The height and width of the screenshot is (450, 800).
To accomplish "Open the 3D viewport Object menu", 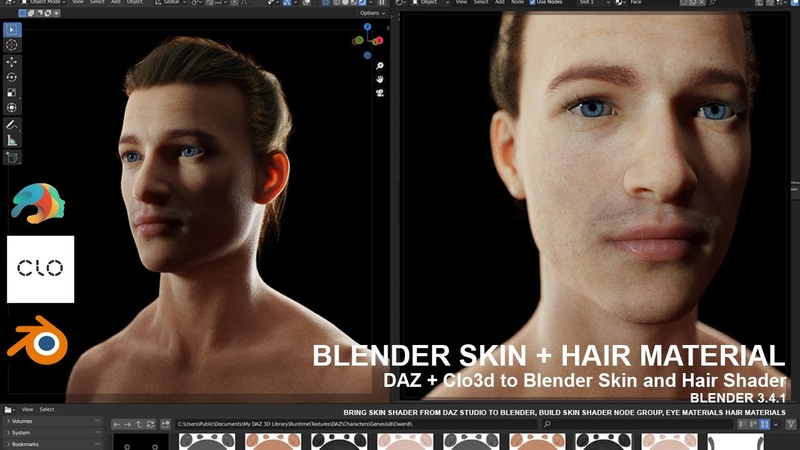I will (x=135, y=3).
